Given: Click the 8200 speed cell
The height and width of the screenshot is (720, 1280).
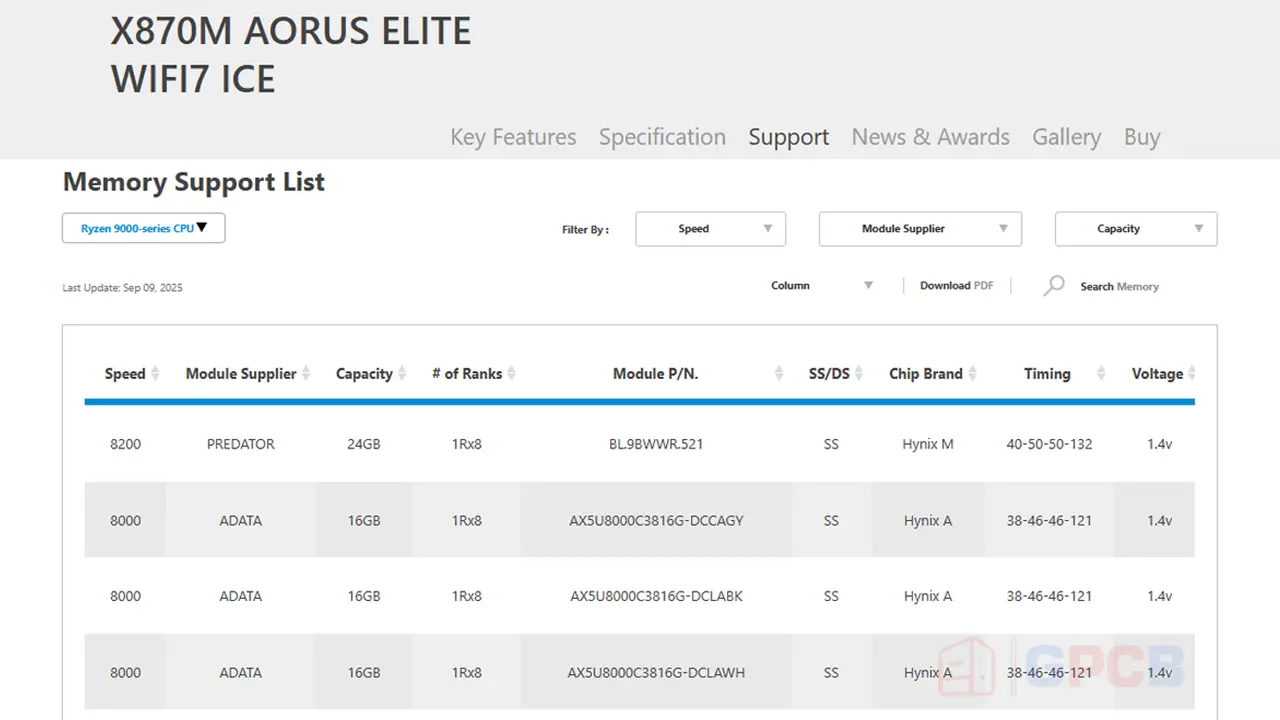Looking at the screenshot, I should [x=125, y=444].
